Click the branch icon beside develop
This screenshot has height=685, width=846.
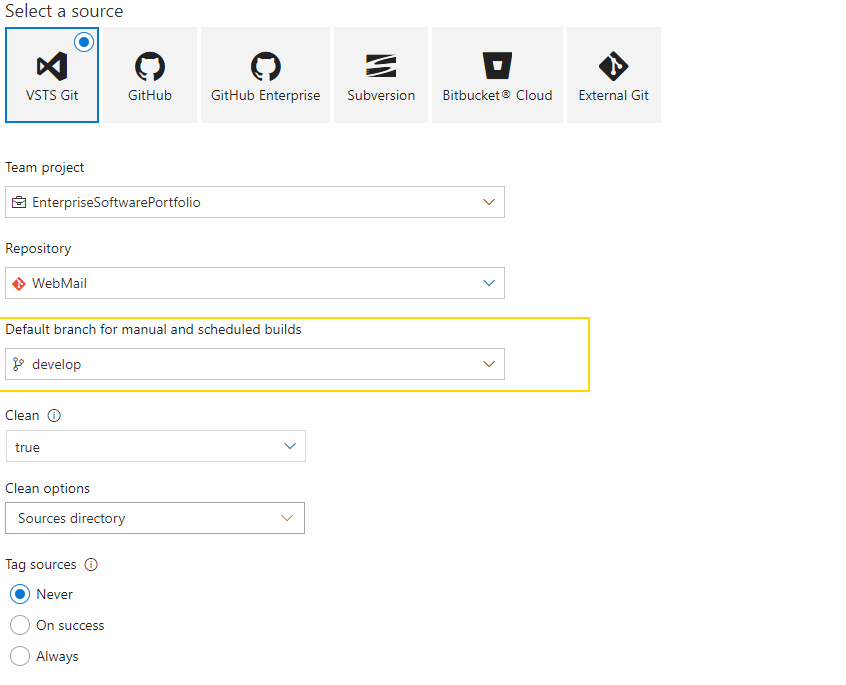(18, 365)
